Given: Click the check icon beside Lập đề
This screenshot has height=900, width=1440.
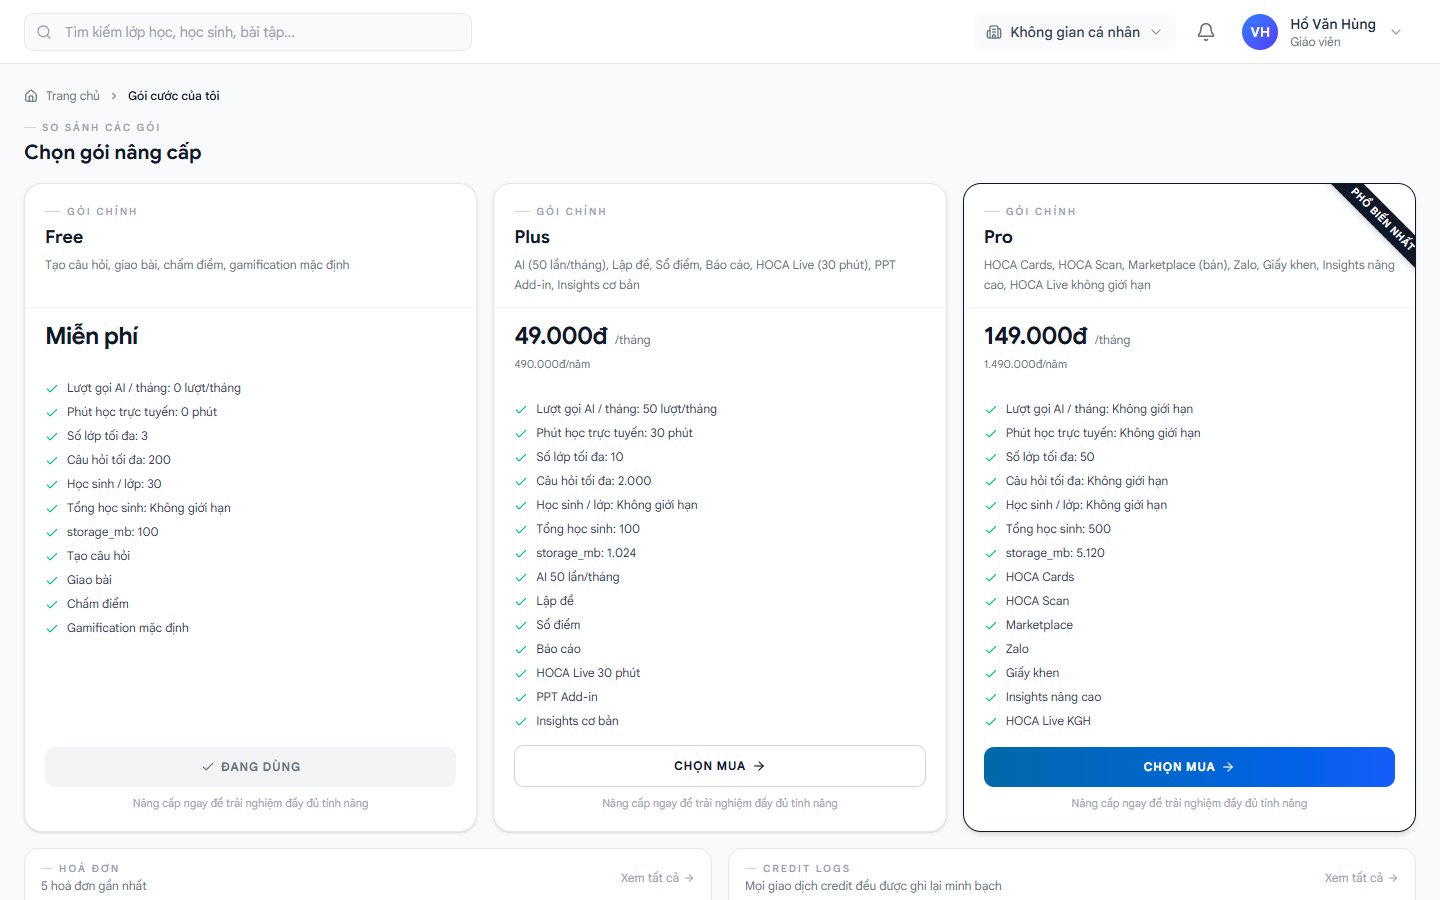Looking at the screenshot, I should (x=521, y=601).
